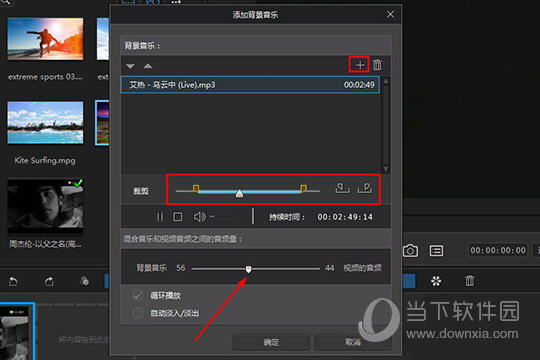The height and width of the screenshot is (360, 540).
Task: Stop the music preview
Action: [178, 217]
